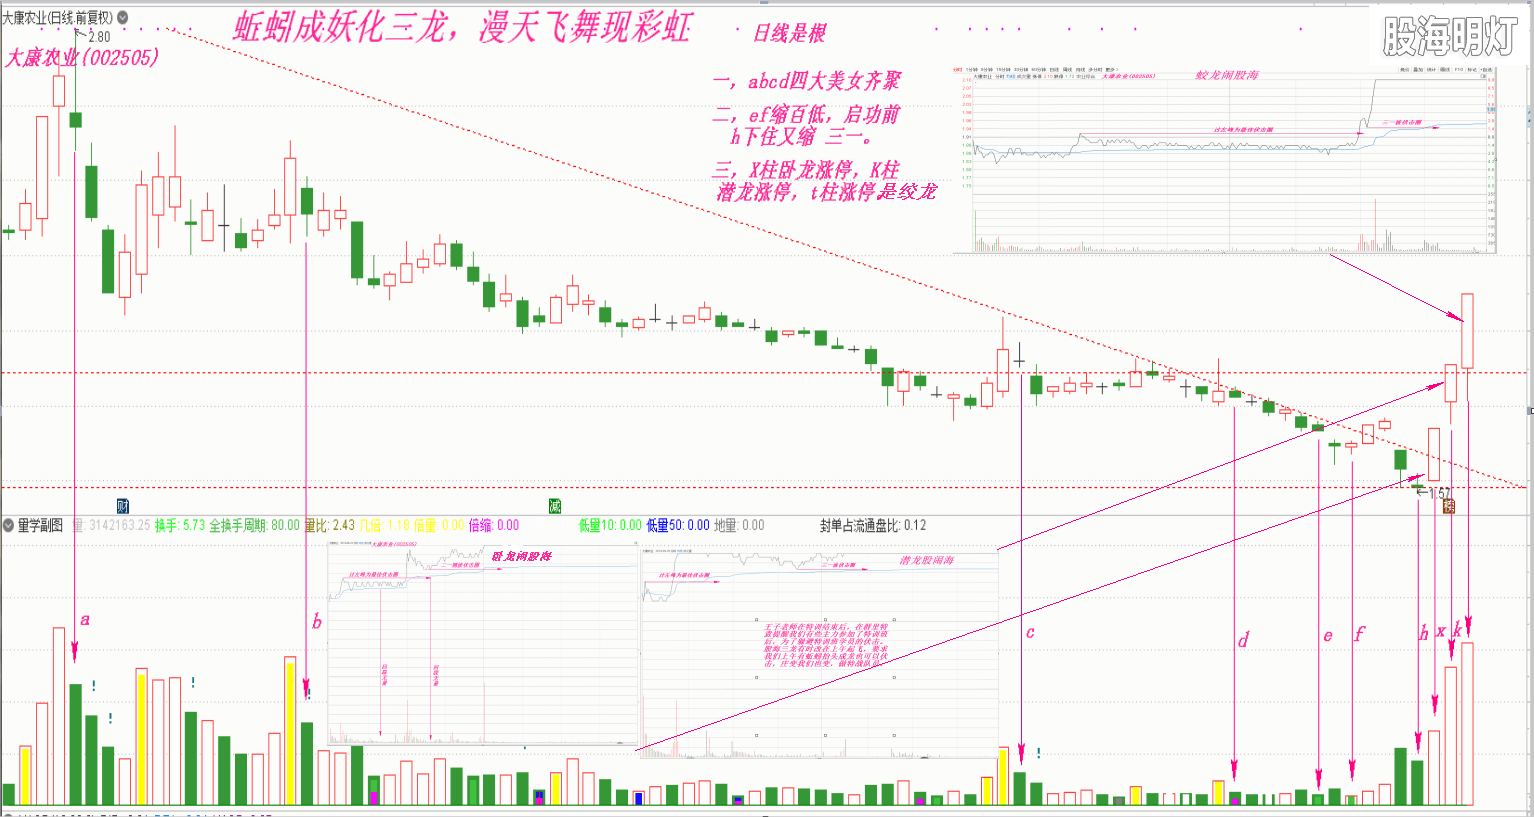Viewport: 1534px width, 817px height.
Task: Click the 全换手周期: 80.00 value
Action: click(254, 525)
